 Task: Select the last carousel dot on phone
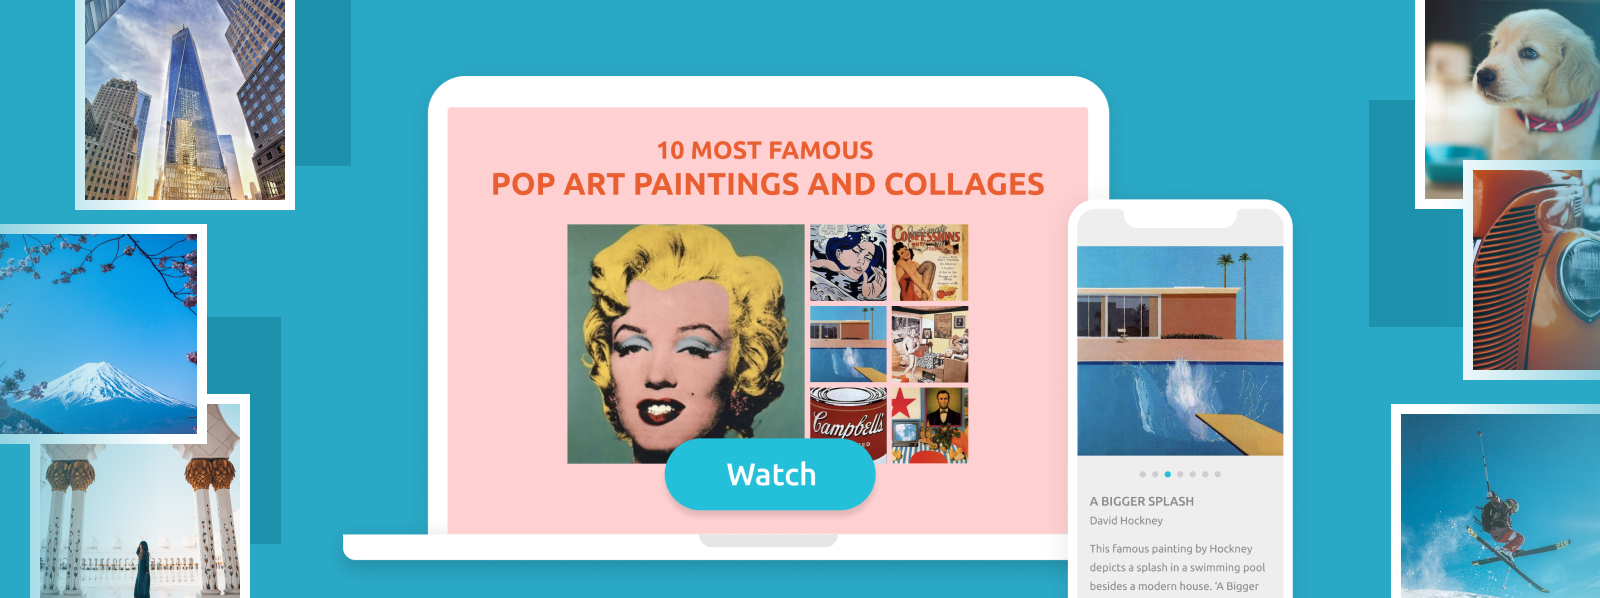1217,474
